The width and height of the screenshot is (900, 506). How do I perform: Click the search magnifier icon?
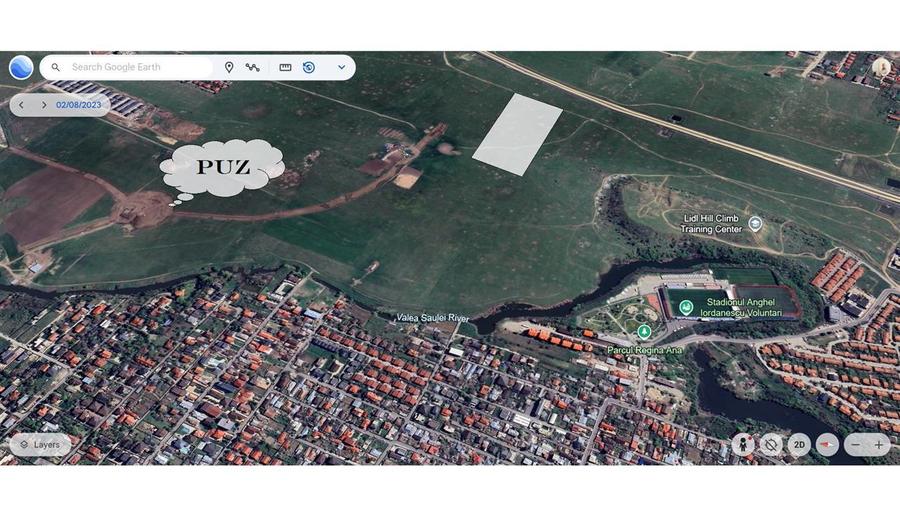(x=56, y=67)
